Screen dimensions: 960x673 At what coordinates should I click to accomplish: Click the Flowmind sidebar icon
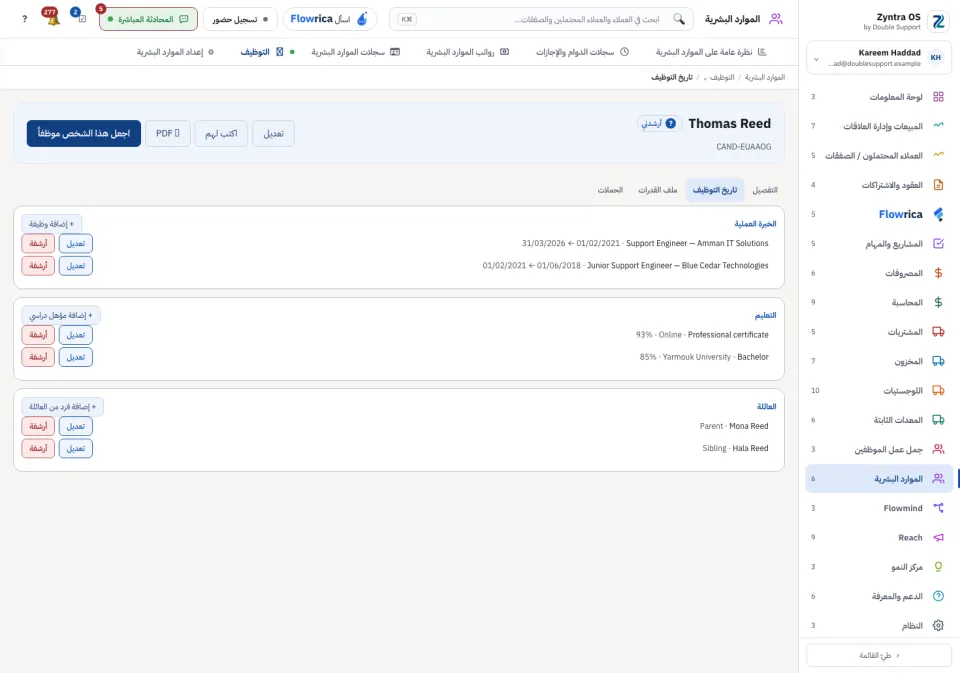tap(938, 508)
